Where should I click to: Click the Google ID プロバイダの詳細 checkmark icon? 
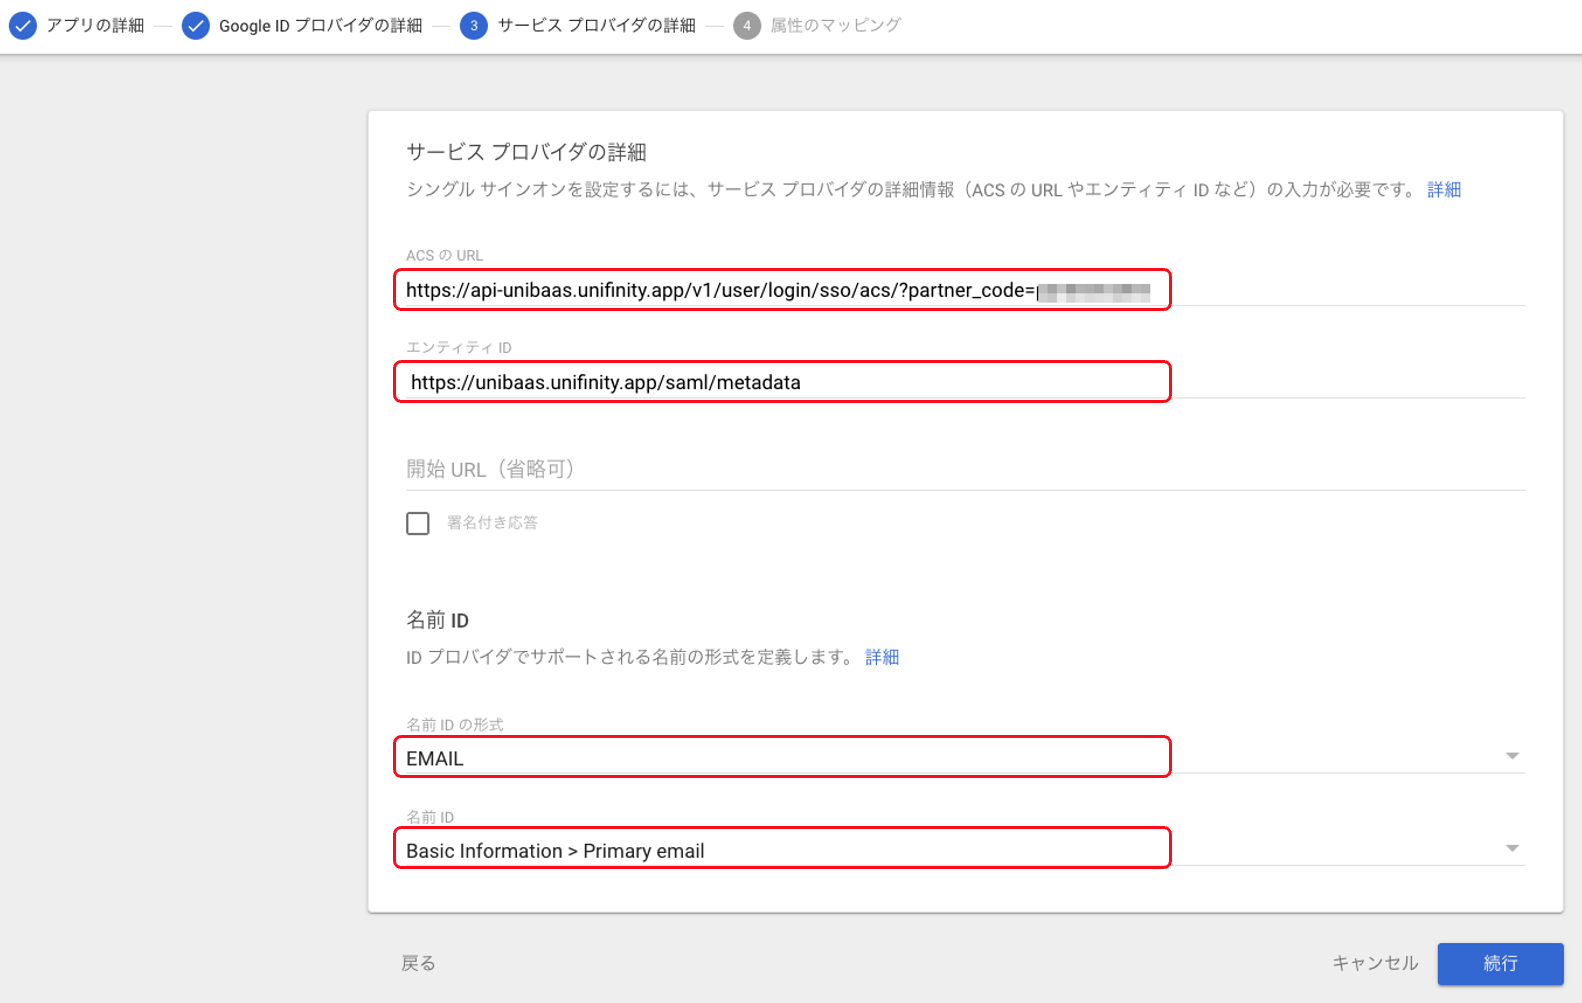(x=196, y=26)
